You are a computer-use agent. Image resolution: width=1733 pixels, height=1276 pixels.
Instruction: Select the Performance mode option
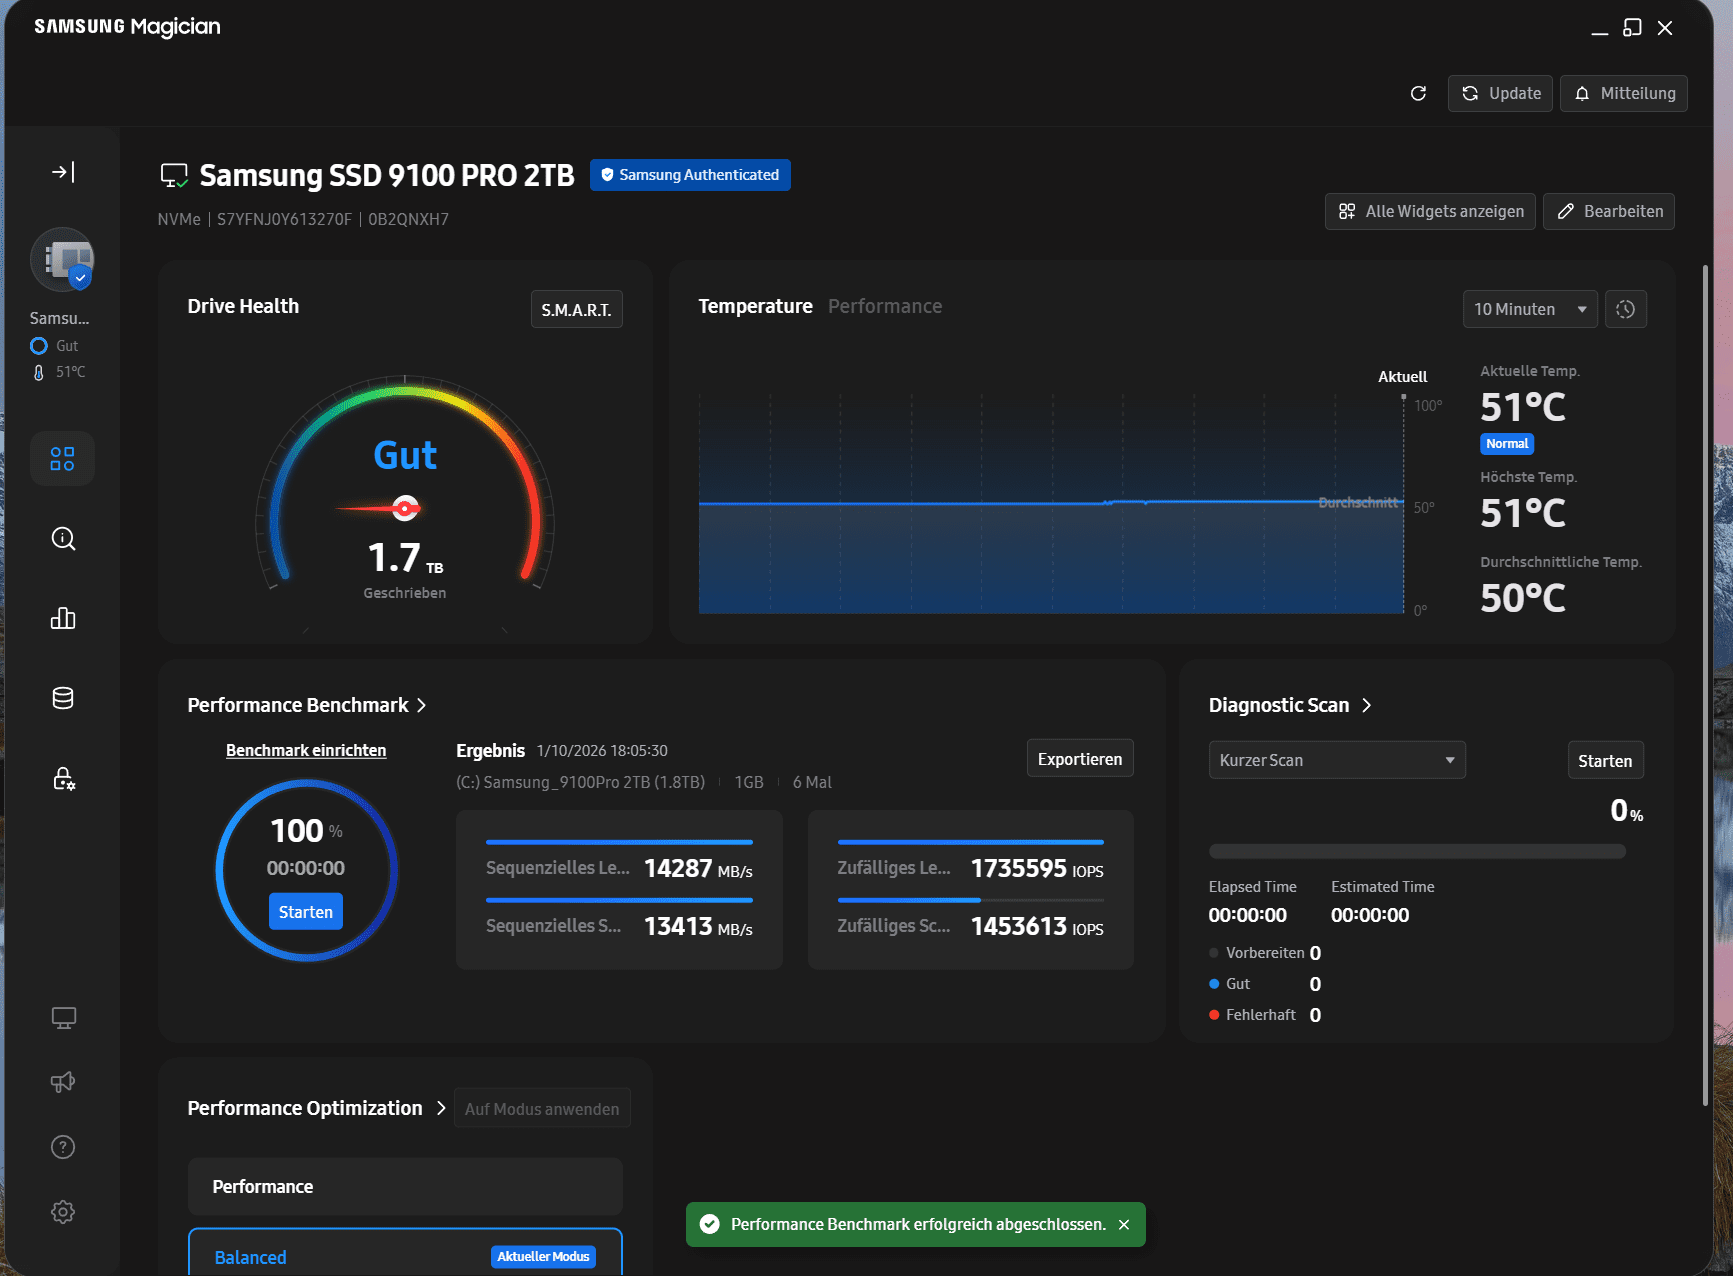click(x=405, y=1186)
